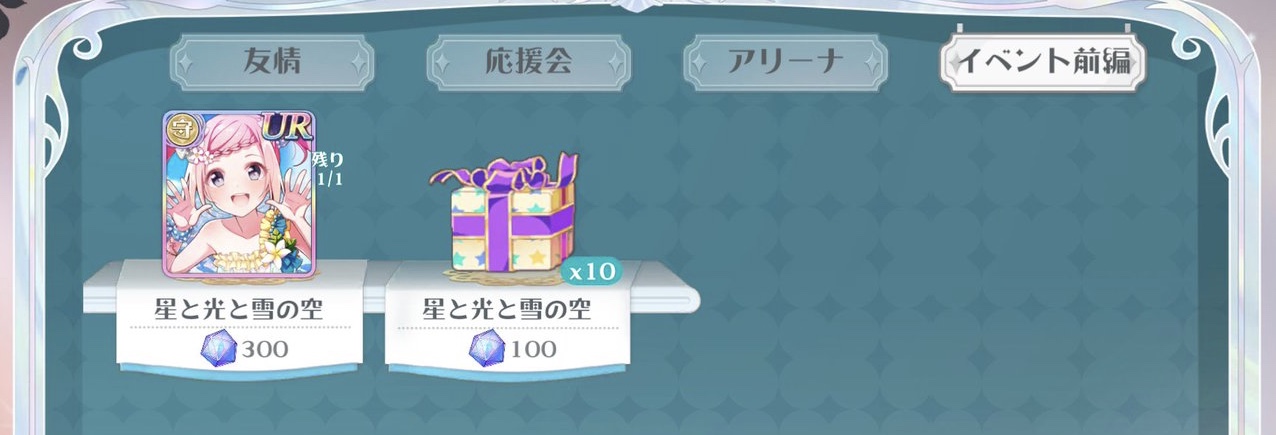Tap the diamond ornament left of 友情

(x=187, y=63)
